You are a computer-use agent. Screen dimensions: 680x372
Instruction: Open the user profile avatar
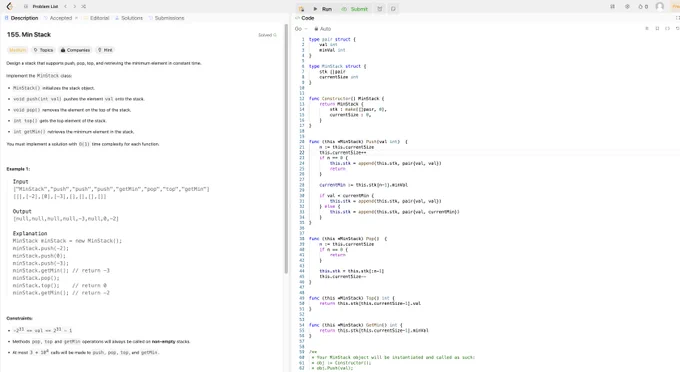(x=660, y=6)
